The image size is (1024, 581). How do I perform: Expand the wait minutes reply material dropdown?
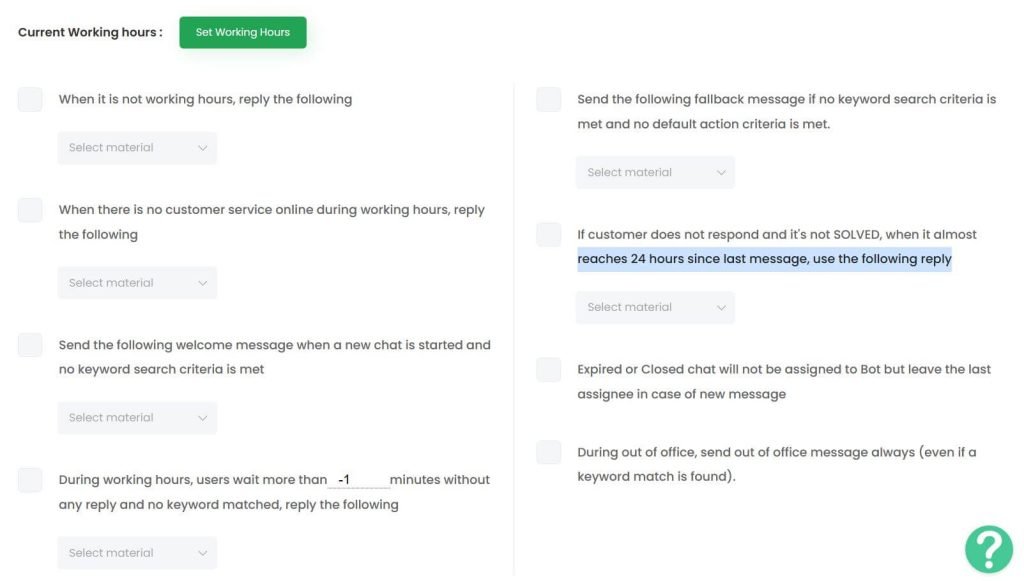[137, 553]
